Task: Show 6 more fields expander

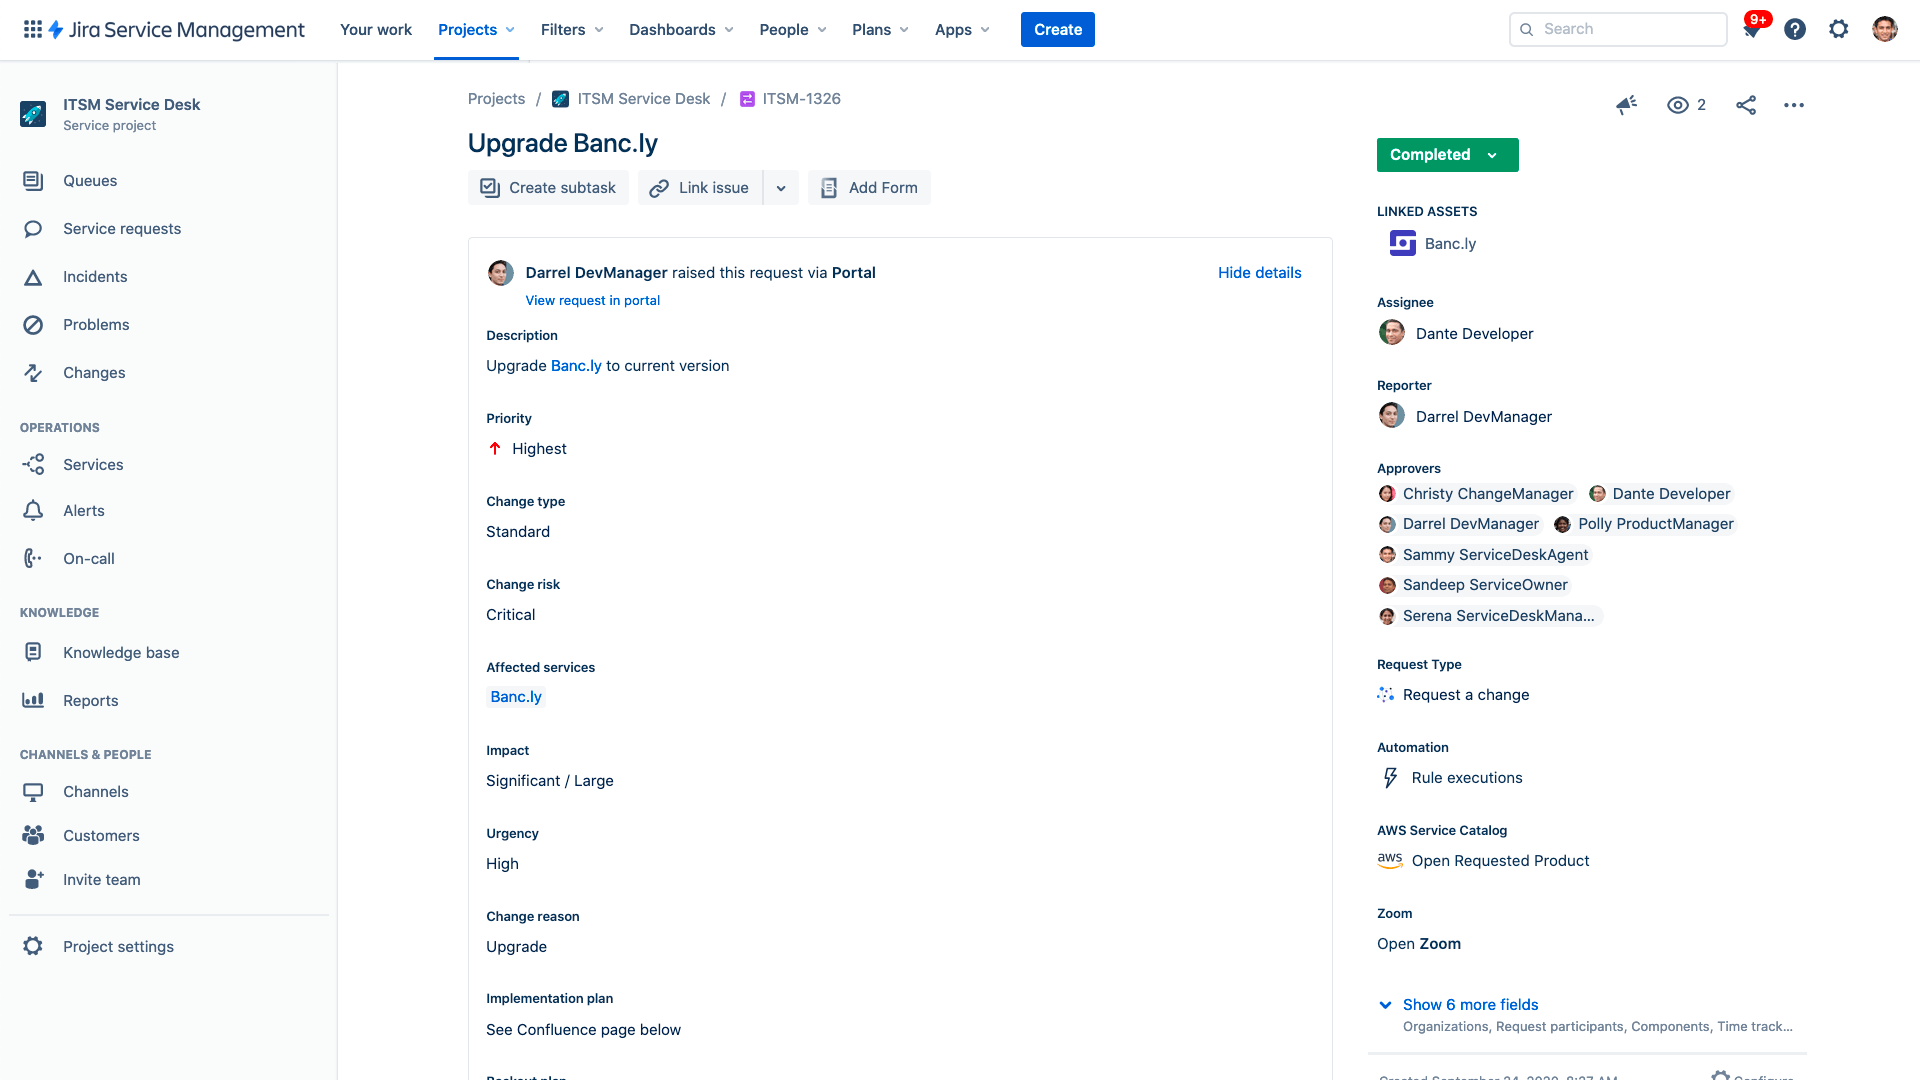Action: (x=1468, y=1004)
